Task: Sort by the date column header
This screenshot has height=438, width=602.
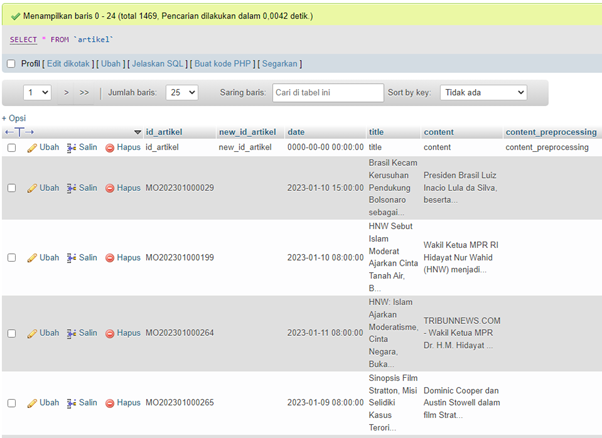Action: [296, 132]
